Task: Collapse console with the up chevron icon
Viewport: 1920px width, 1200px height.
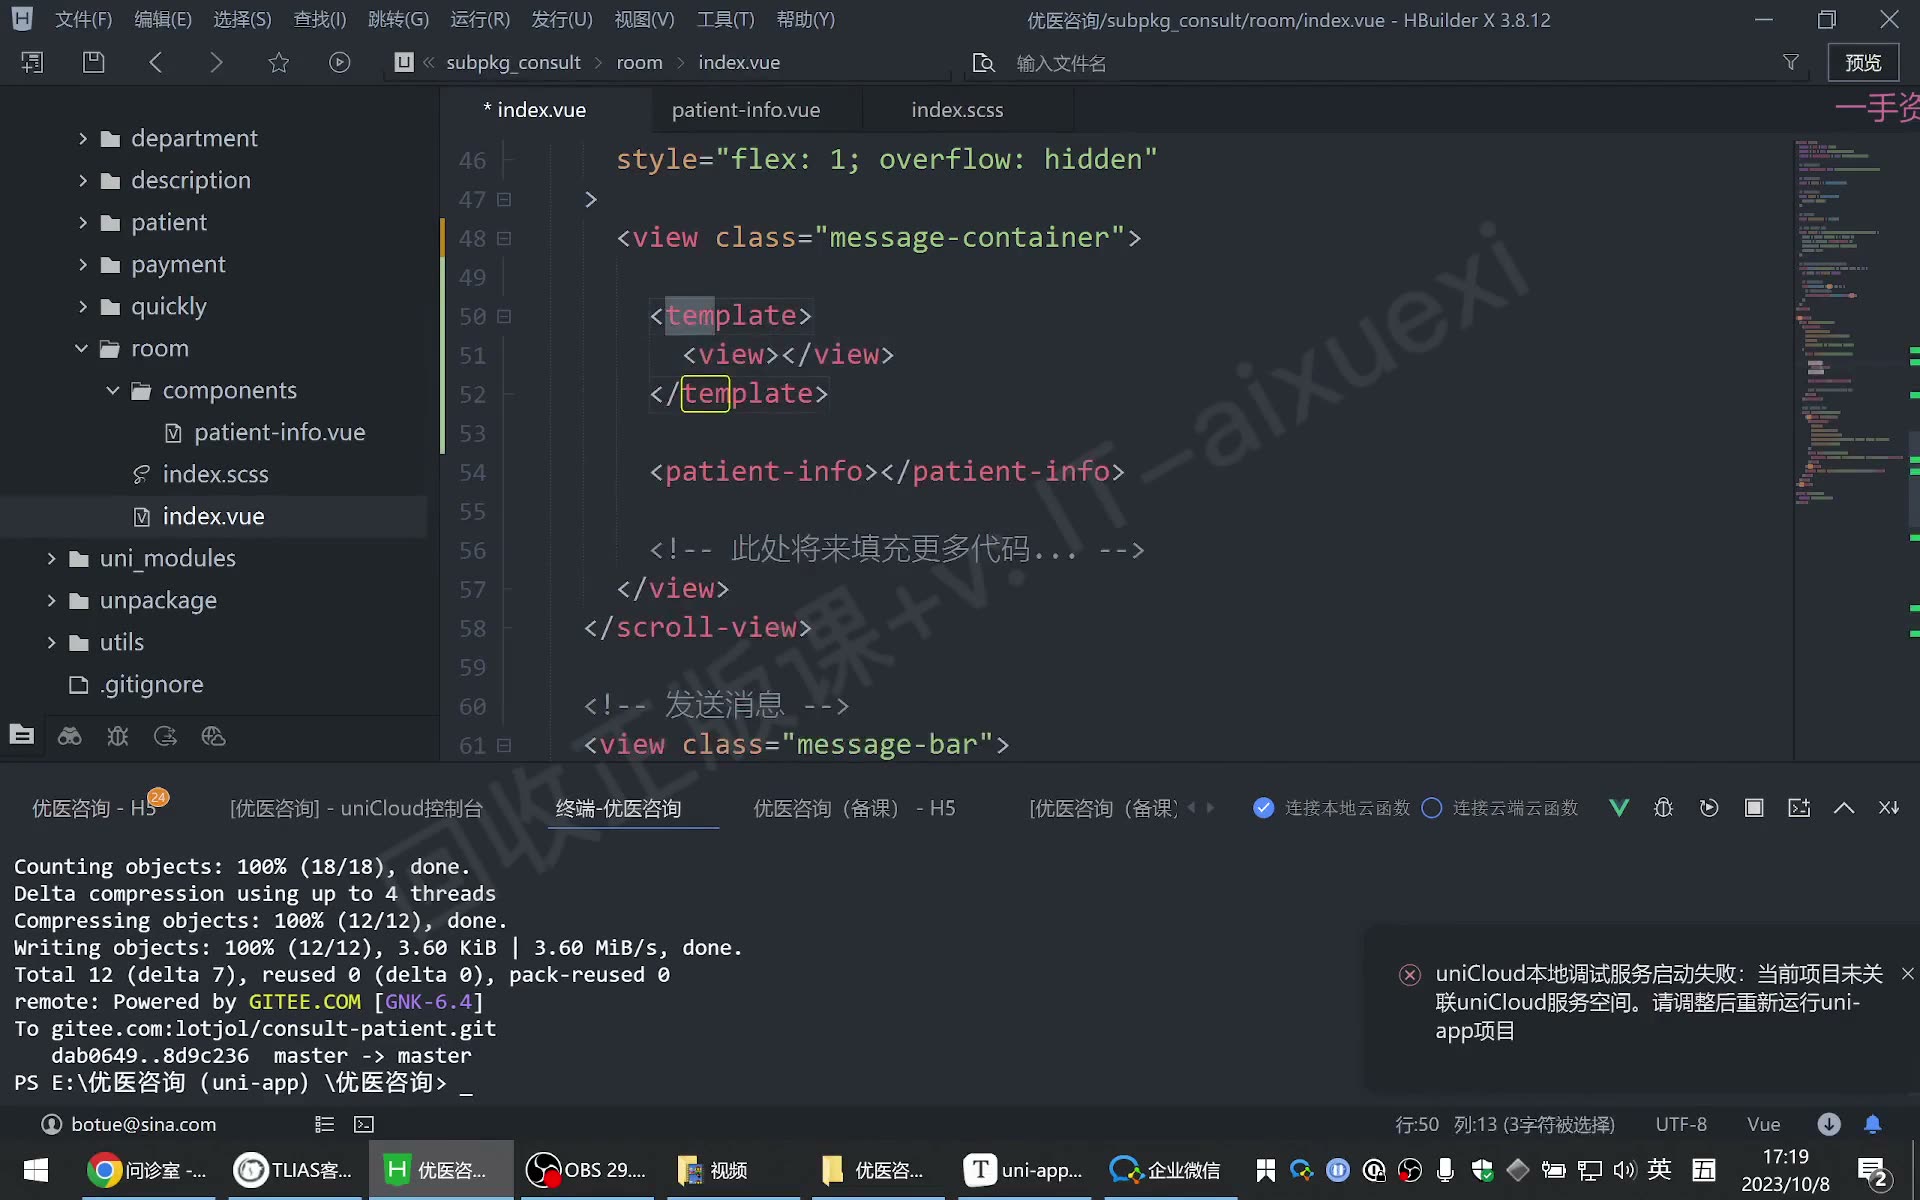Action: (x=1844, y=808)
